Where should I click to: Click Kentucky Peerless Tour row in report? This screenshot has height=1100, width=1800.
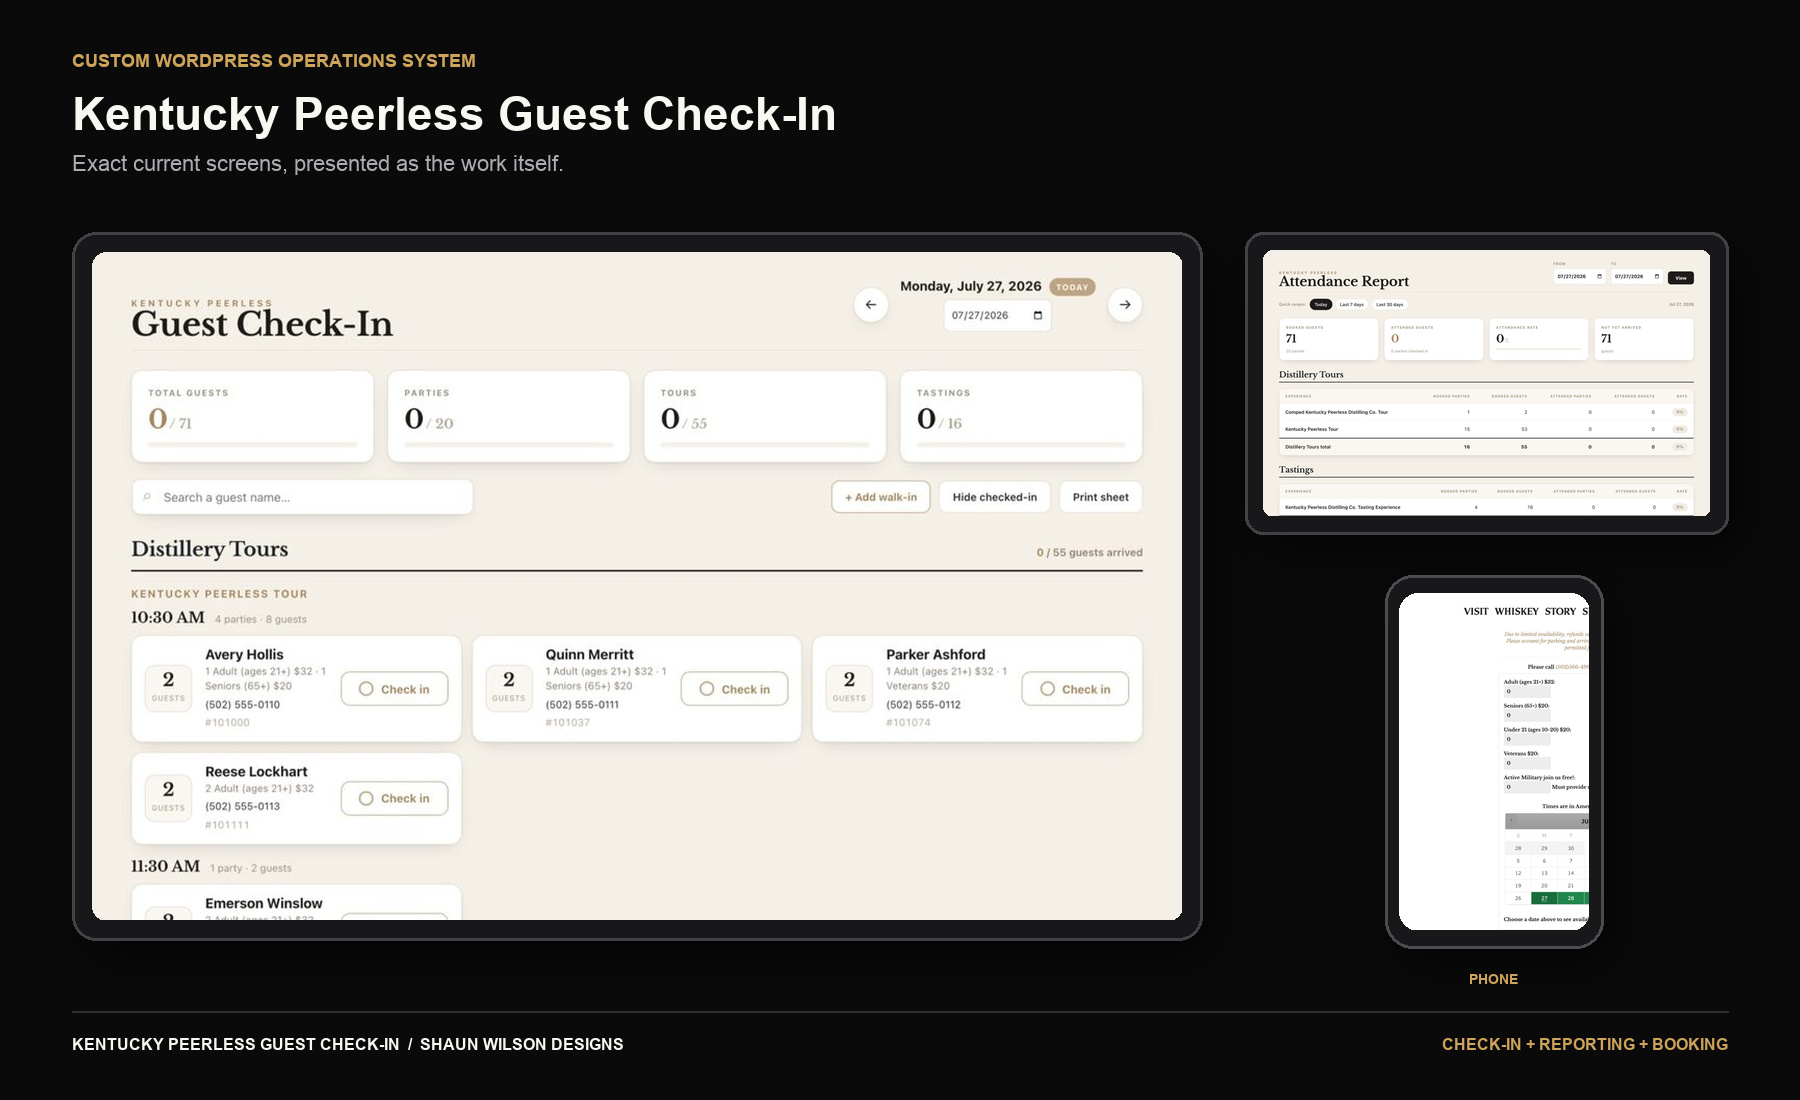tap(1486, 429)
